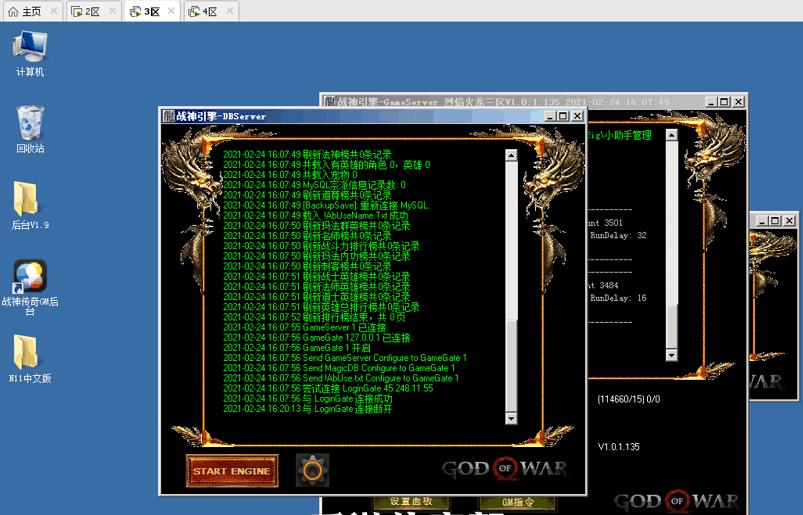This screenshot has width=803, height=515.
Task: Open GM指令 in the GameServer window
Action: (518, 503)
